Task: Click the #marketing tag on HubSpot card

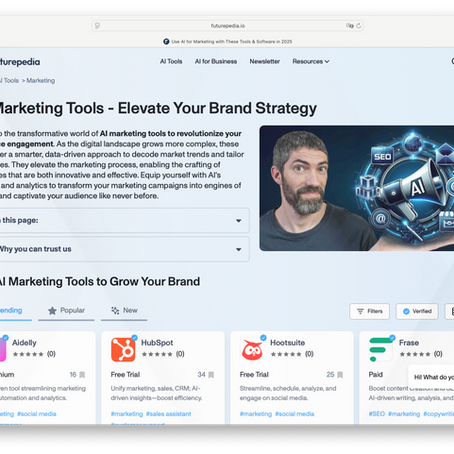Action: (127, 414)
